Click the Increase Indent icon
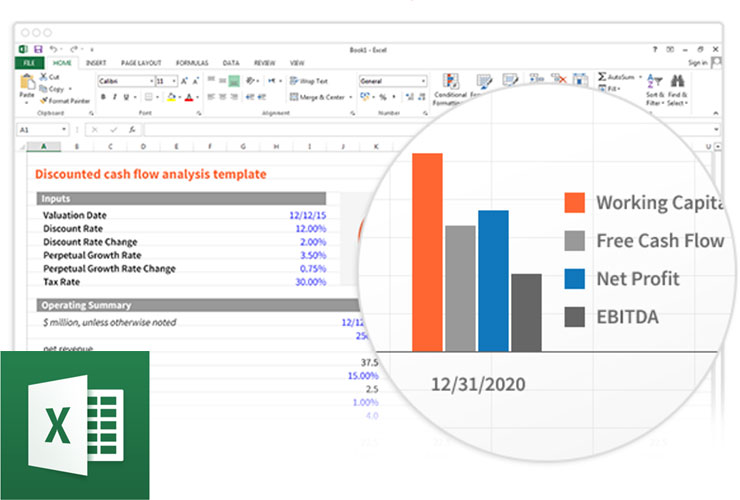 point(261,97)
